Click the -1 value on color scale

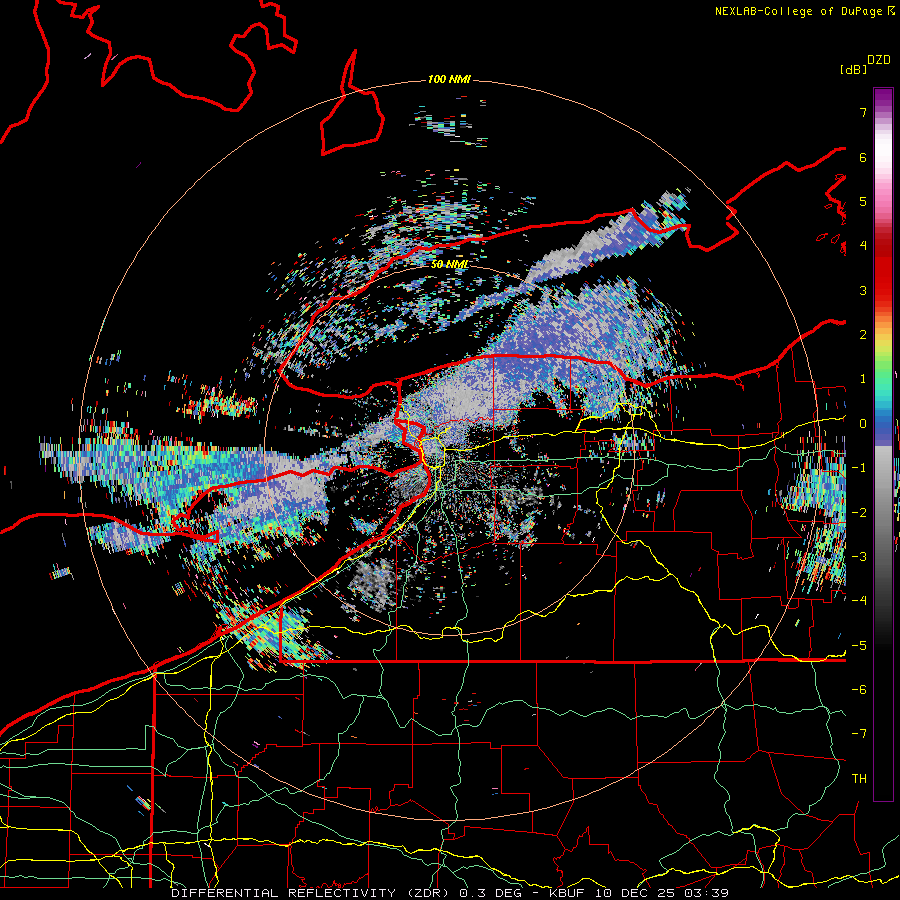[859, 468]
